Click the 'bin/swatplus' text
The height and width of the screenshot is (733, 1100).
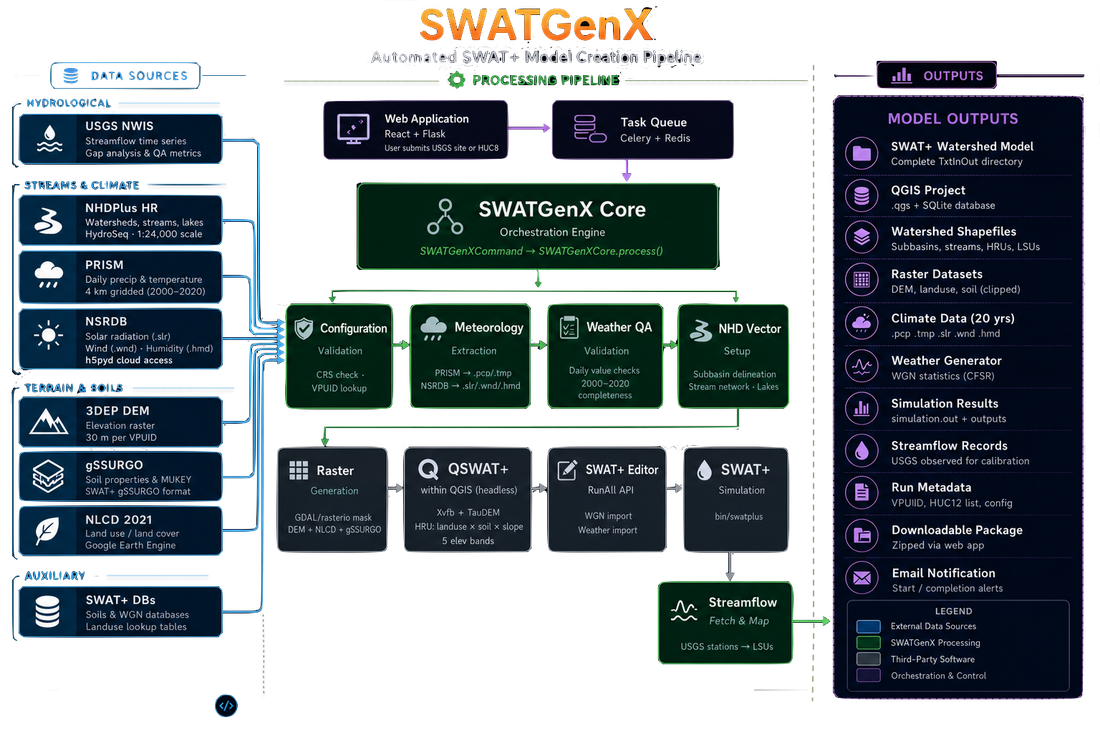pyautogui.click(x=739, y=516)
